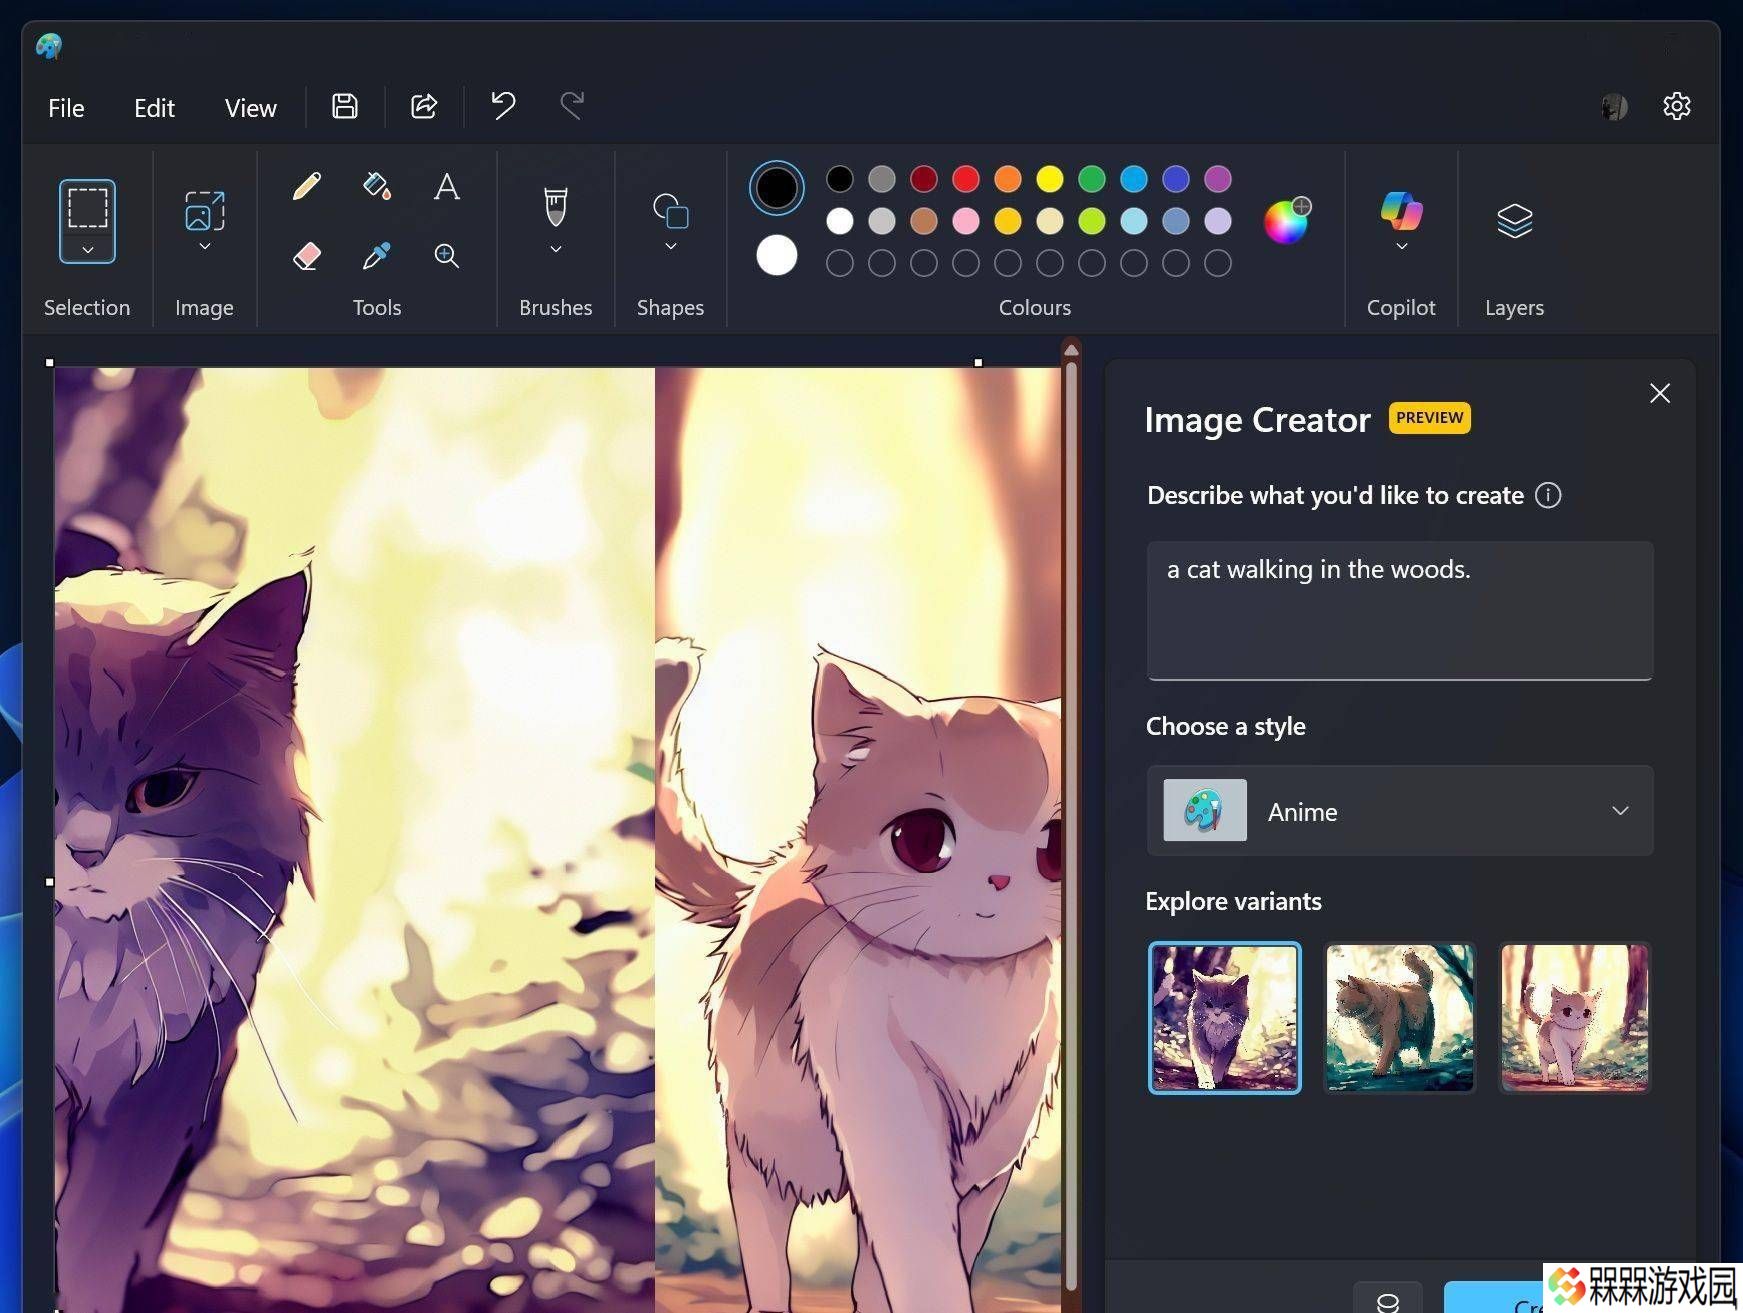Click the canvas vertical scrollbar
Screen dimensions: 1743x1313
point(1071,825)
